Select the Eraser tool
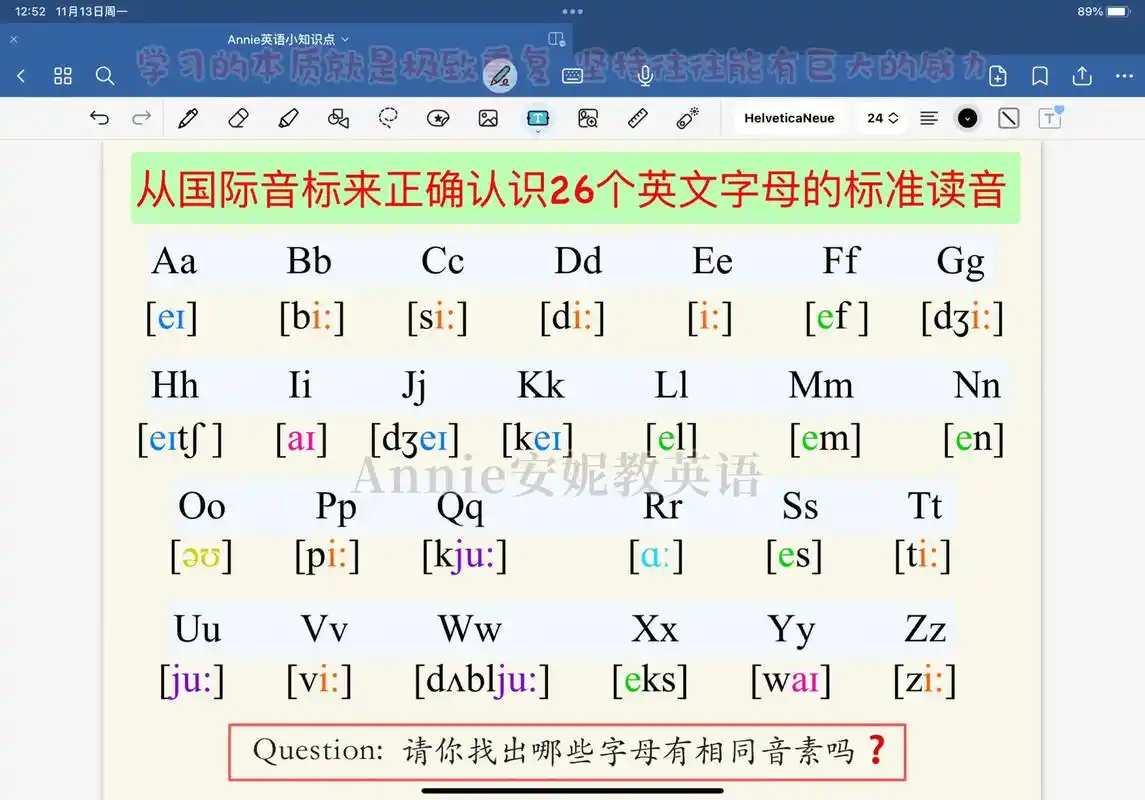This screenshot has height=800, width=1145. tap(238, 118)
